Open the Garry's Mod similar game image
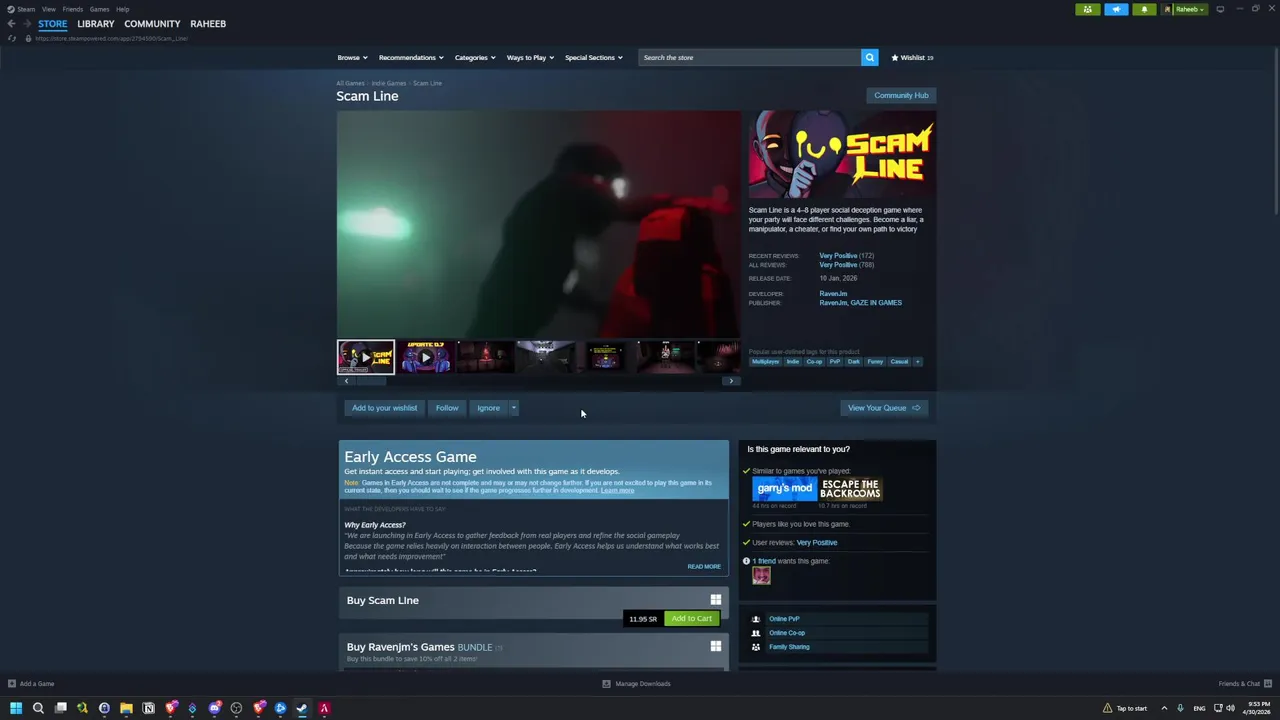 [784, 489]
